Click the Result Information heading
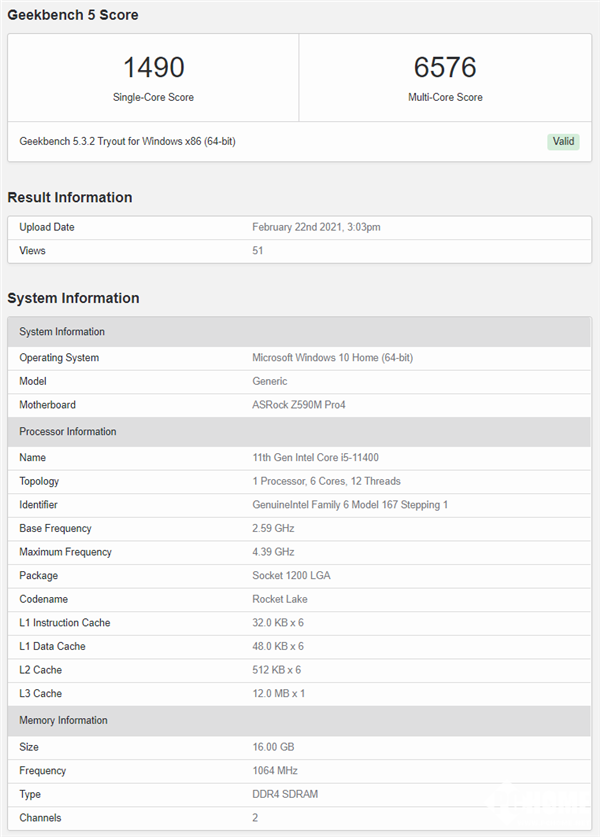This screenshot has height=837, width=600. click(x=70, y=197)
